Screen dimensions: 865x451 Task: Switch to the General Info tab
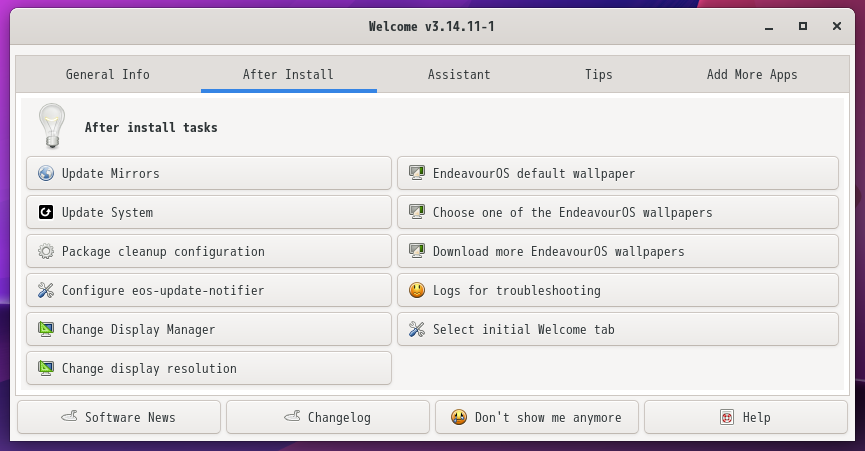click(108, 74)
